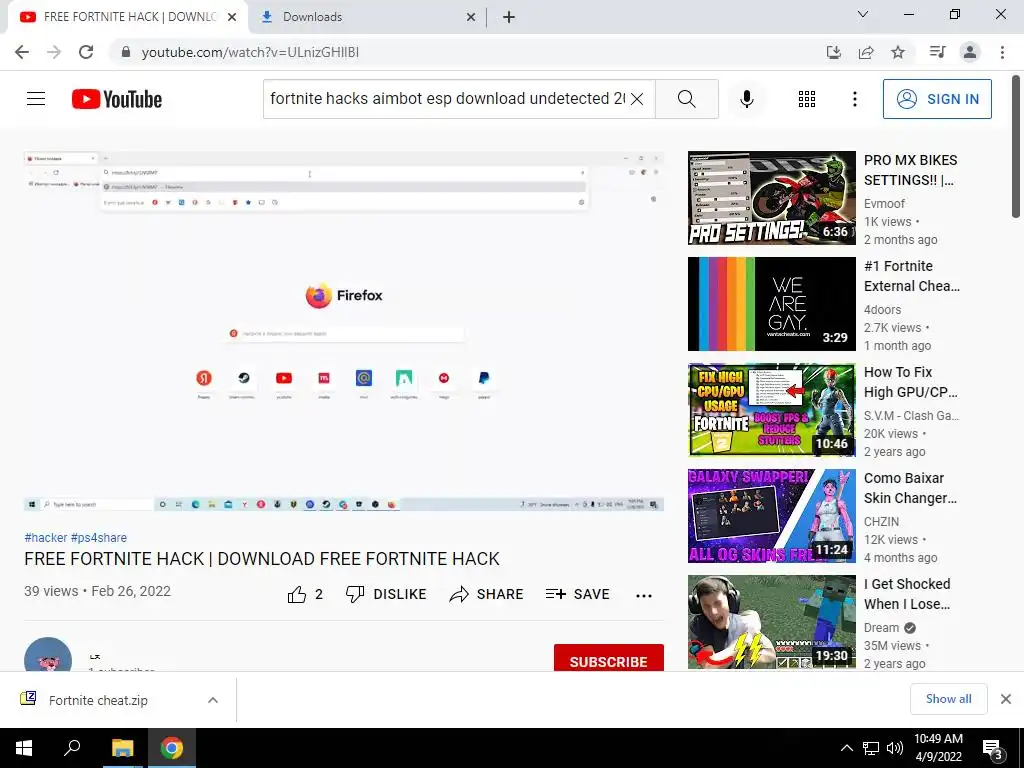
Task: Open Chrome's tab search chevron
Action: (863, 14)
